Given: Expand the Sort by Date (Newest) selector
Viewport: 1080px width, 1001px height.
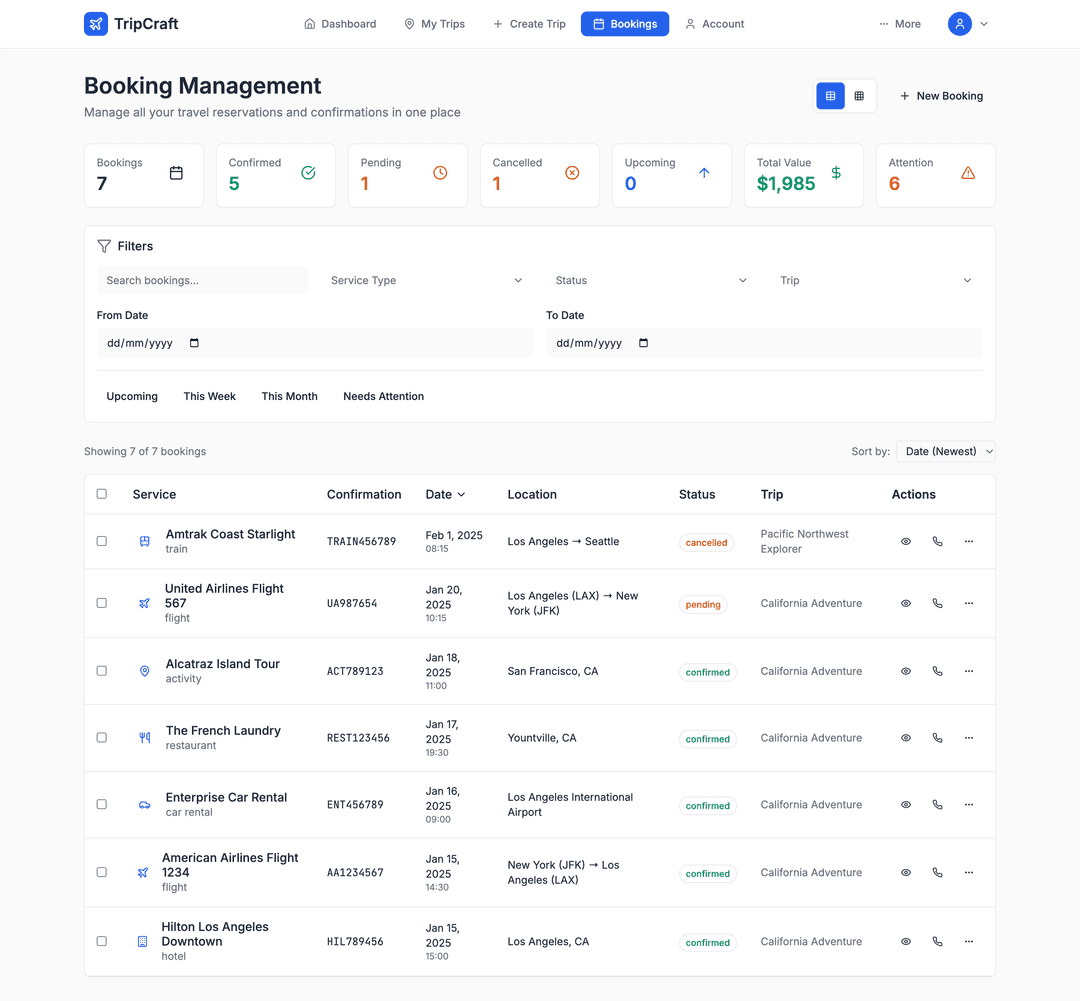Looking at the screenshot, I should pos(945,451).
